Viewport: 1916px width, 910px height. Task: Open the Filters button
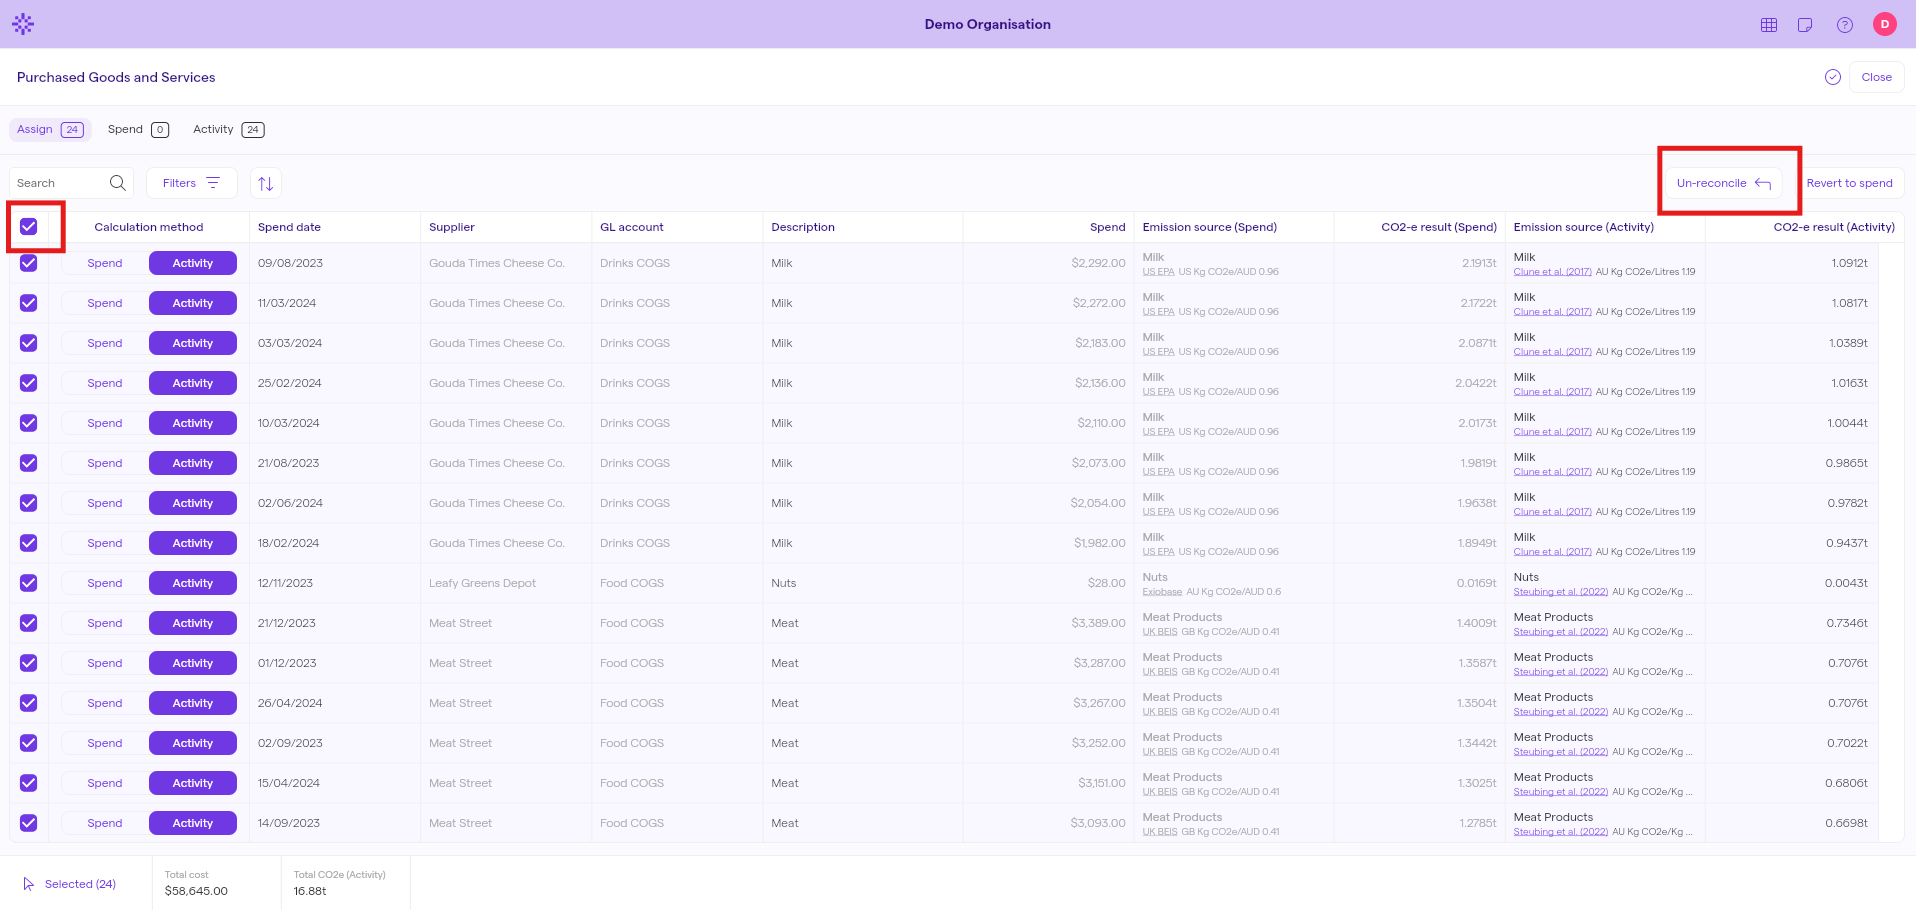191,183
